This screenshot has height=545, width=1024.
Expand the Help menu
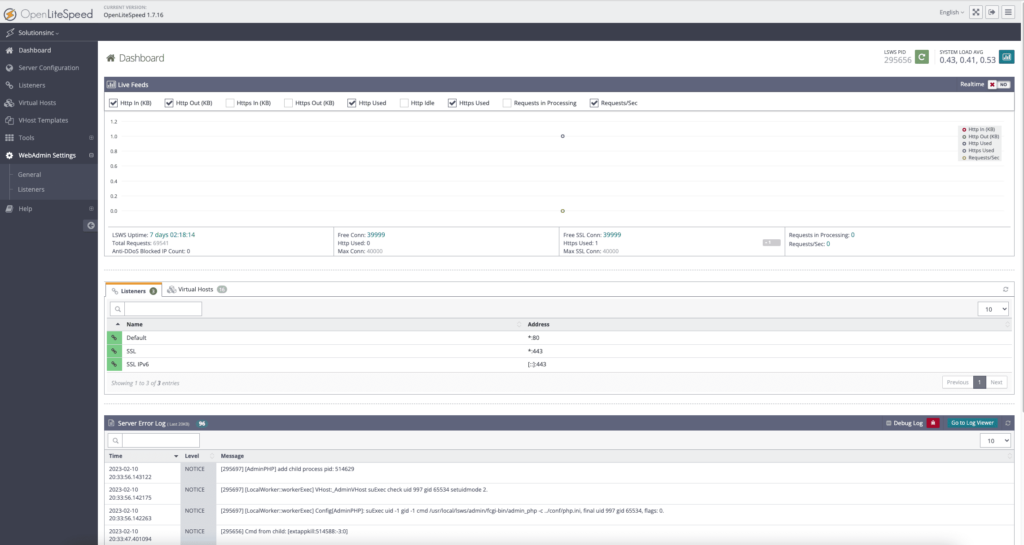click(91, 209)
